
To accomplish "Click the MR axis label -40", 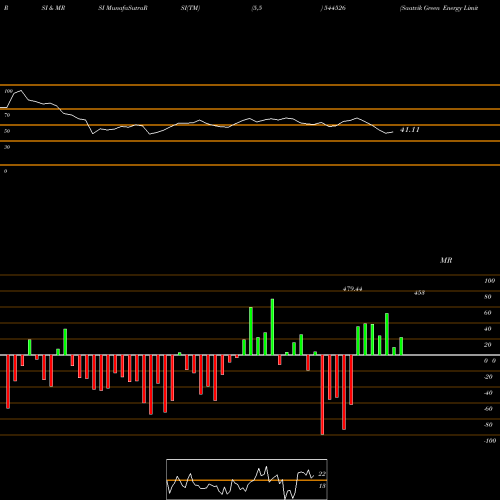I will [x=488, y=393].
